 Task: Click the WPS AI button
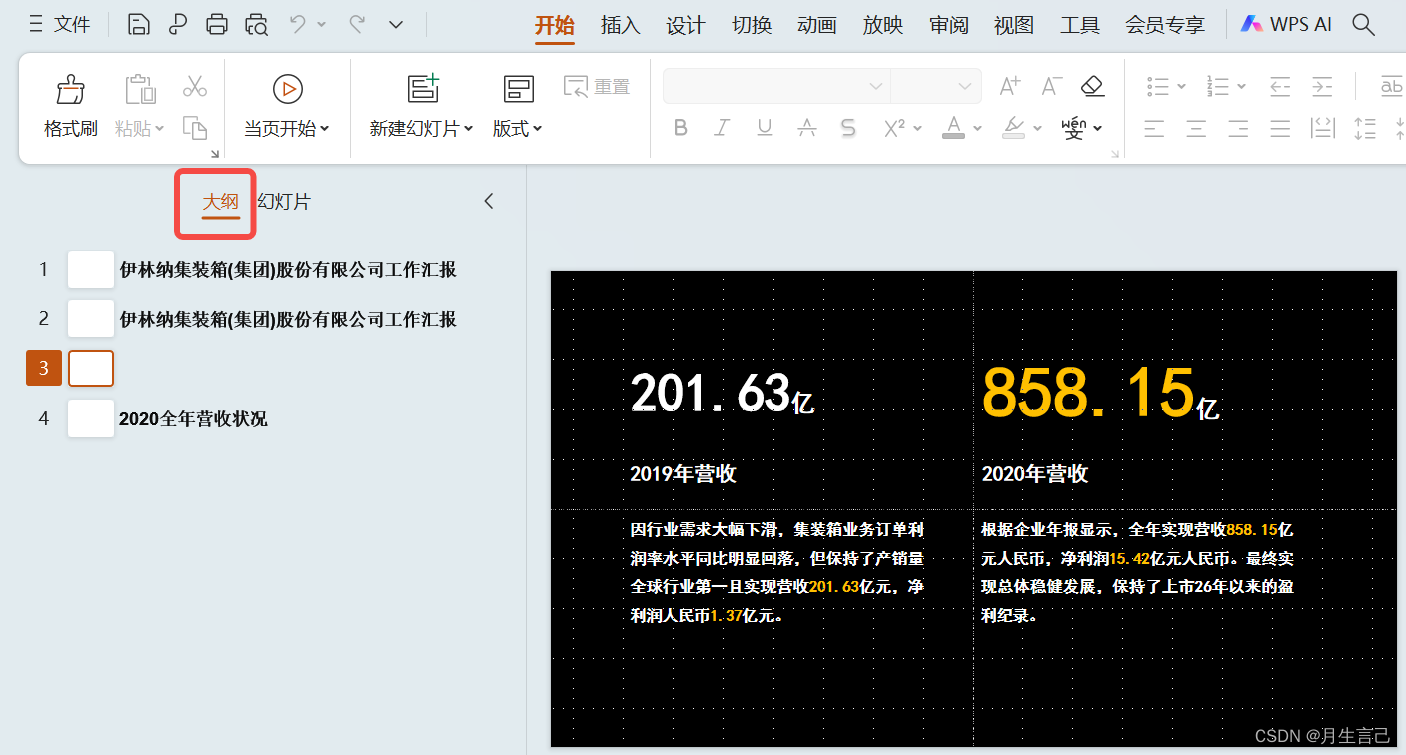1286,25
